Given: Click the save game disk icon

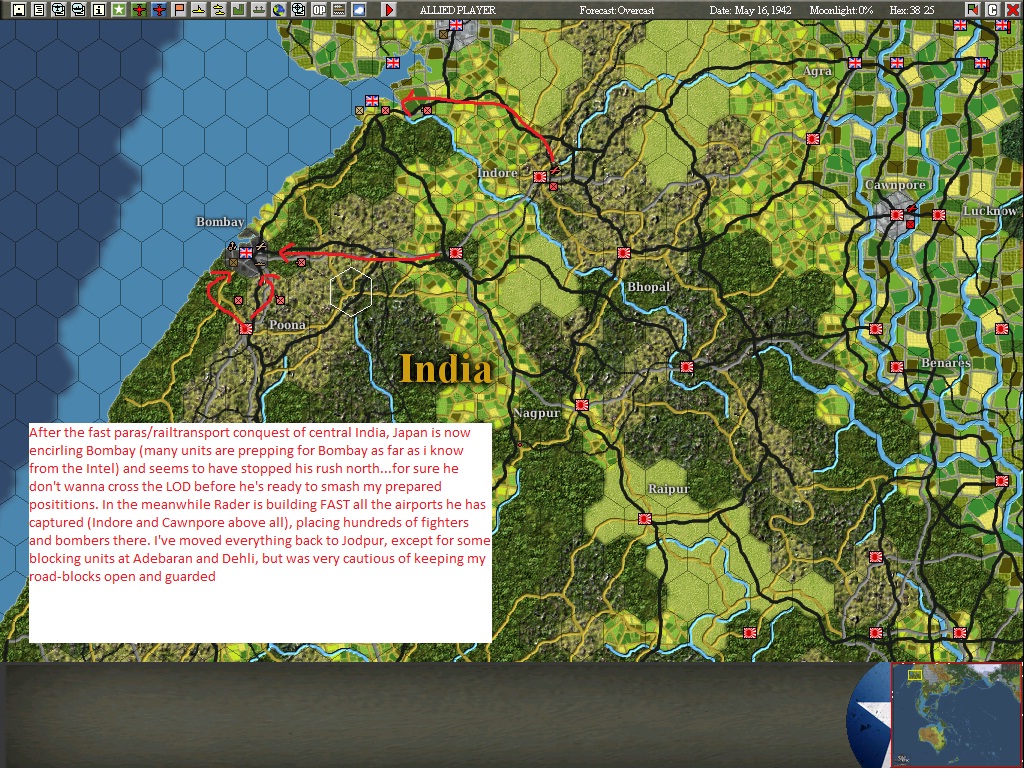Looking at the screenshot, I should [x=18, y=9].
